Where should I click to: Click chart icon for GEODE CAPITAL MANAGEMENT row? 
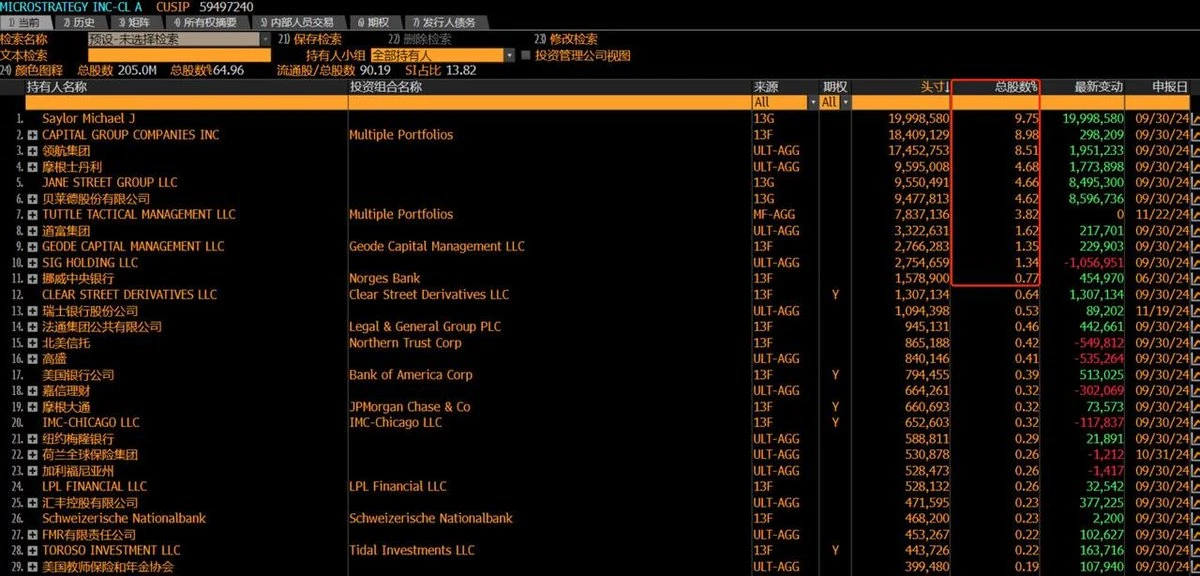click(x=1194, y=247)
